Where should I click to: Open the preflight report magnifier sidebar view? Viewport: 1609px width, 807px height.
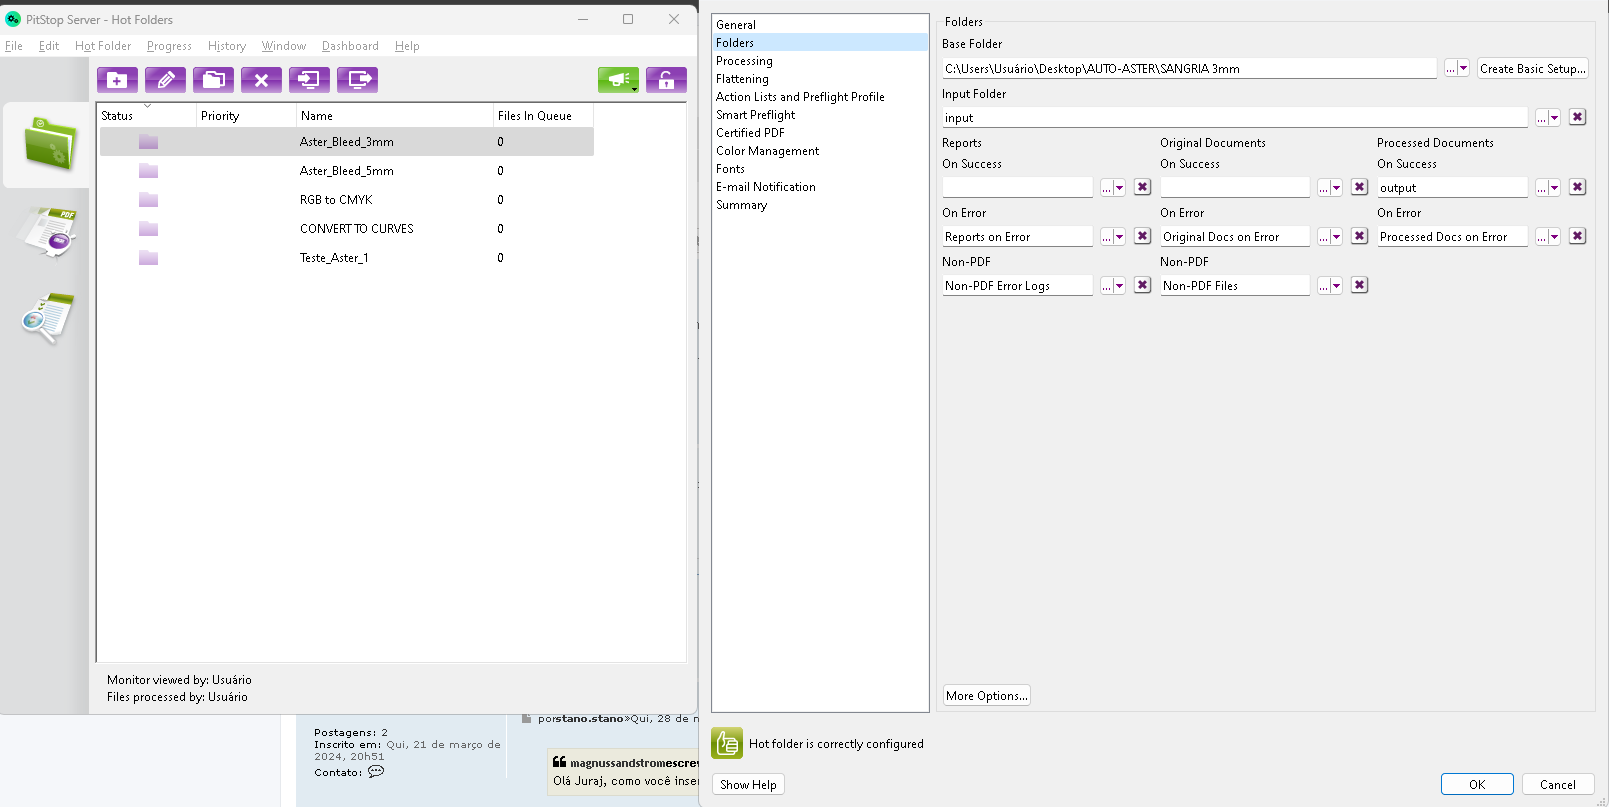[48, 318]
